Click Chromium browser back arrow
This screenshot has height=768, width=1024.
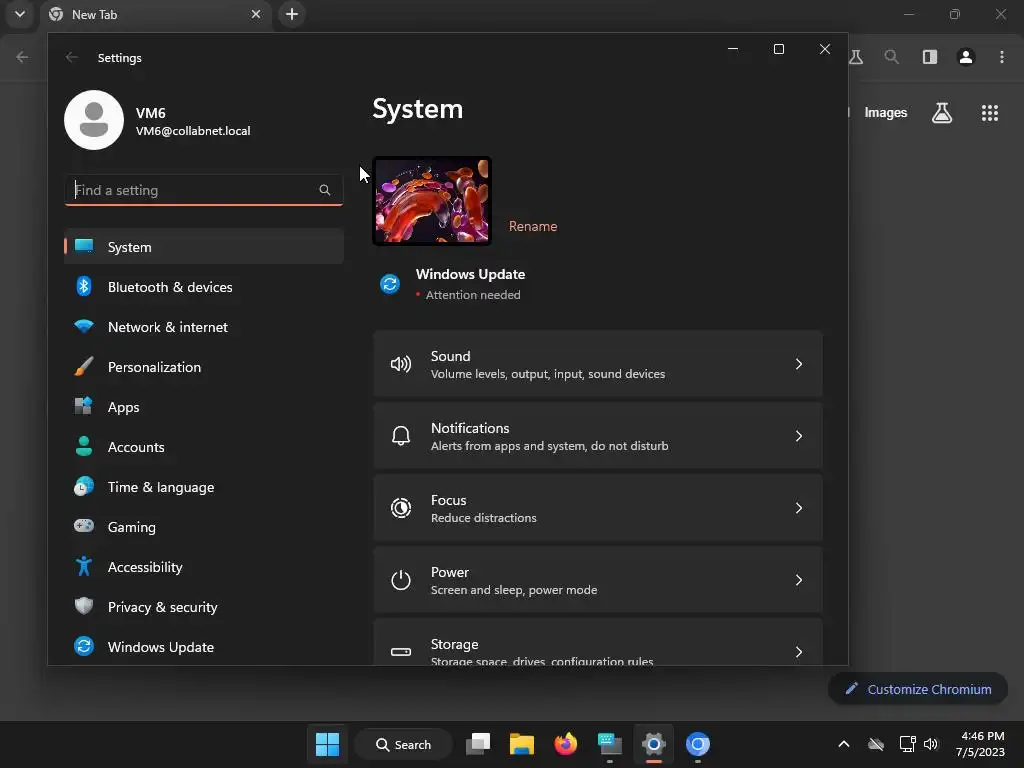22,57
